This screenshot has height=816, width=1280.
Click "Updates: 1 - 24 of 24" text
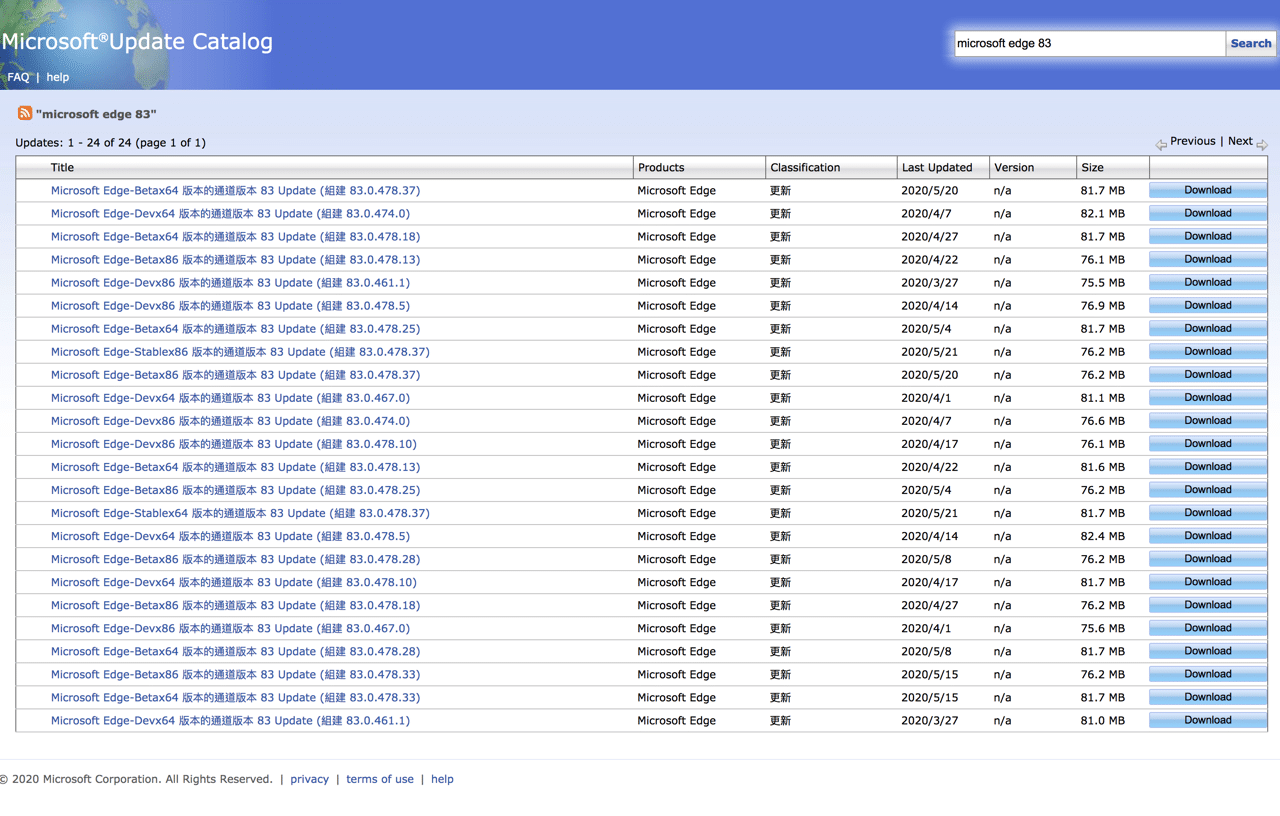(73, 143)
